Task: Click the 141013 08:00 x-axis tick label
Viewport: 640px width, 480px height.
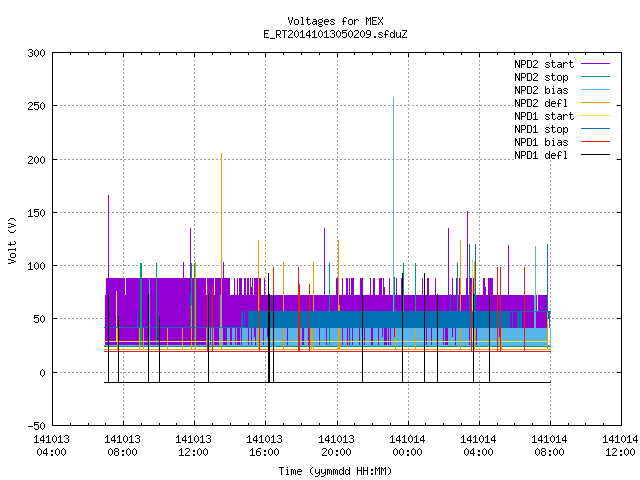Action: point(122,445)
